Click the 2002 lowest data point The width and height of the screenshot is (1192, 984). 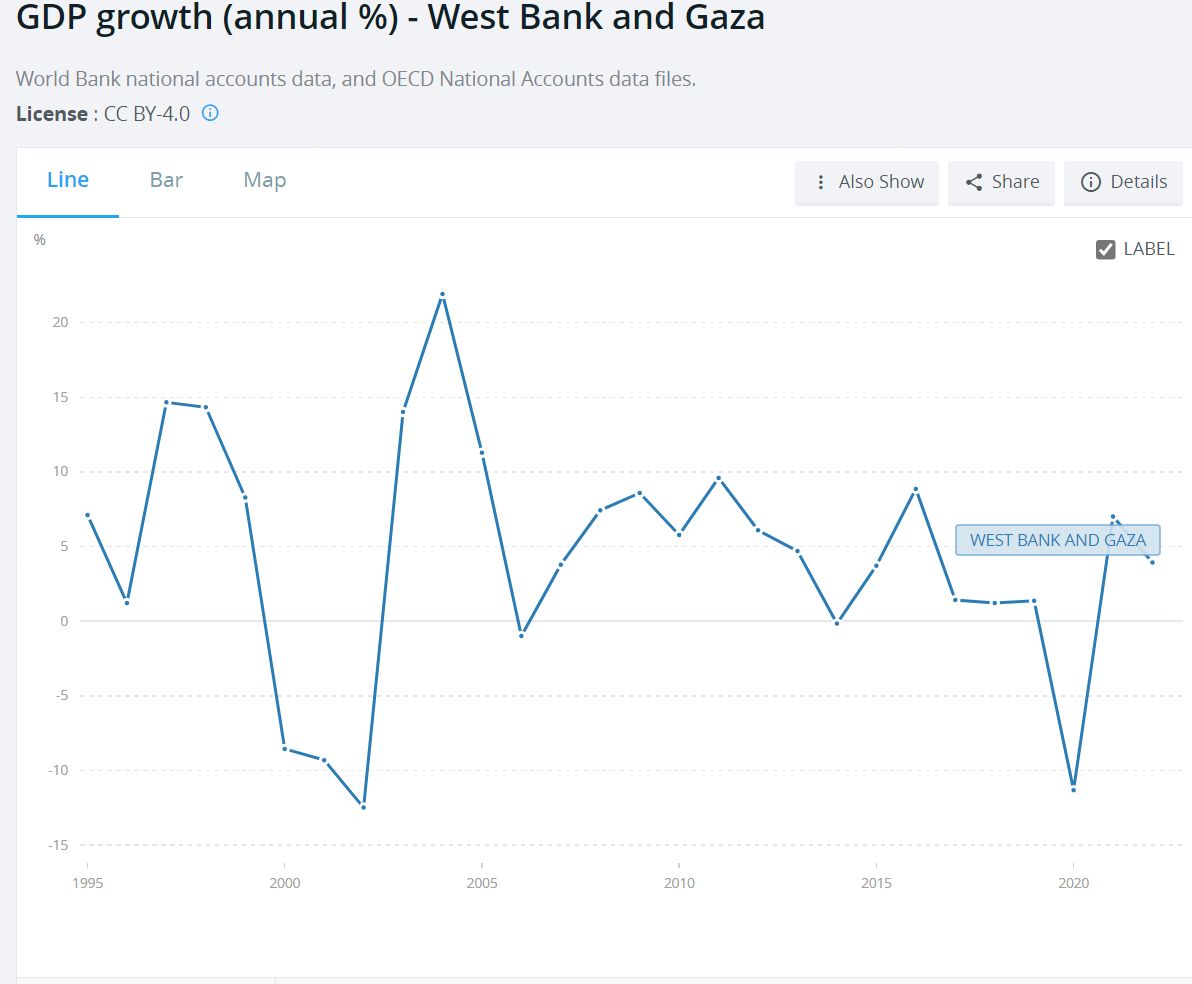point(363,806)
